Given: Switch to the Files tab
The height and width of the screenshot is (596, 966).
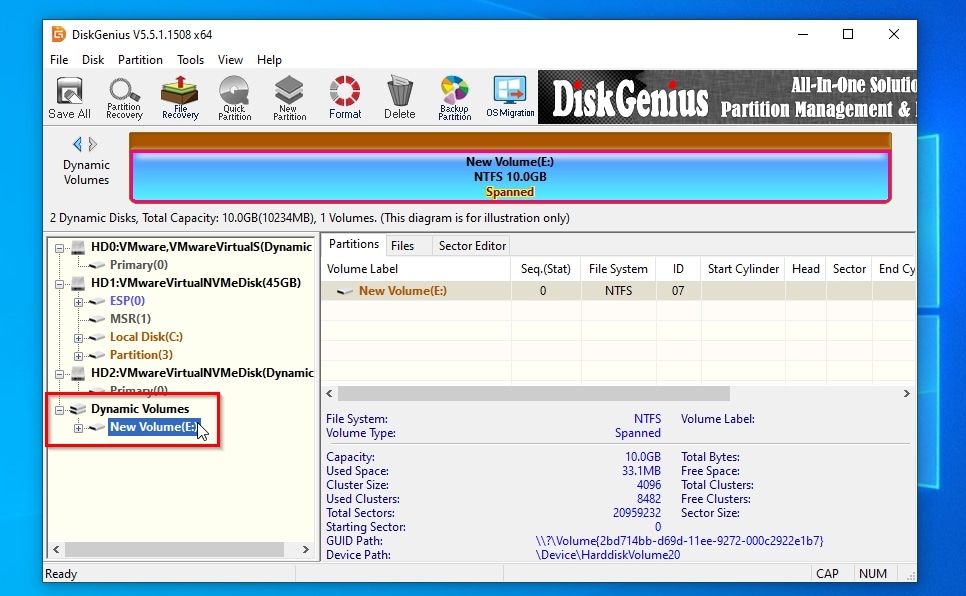Looking at the screenshot, I should click(402, 246).
